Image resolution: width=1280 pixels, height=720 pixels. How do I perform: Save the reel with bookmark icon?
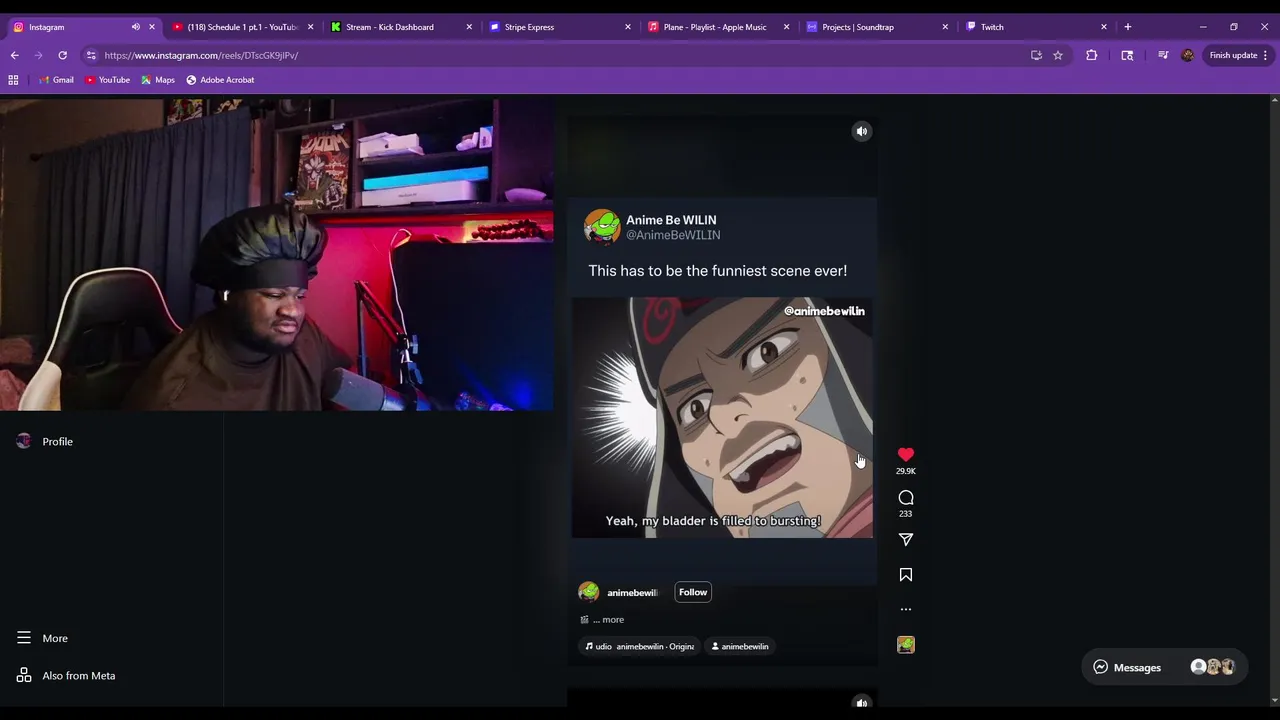905,575
